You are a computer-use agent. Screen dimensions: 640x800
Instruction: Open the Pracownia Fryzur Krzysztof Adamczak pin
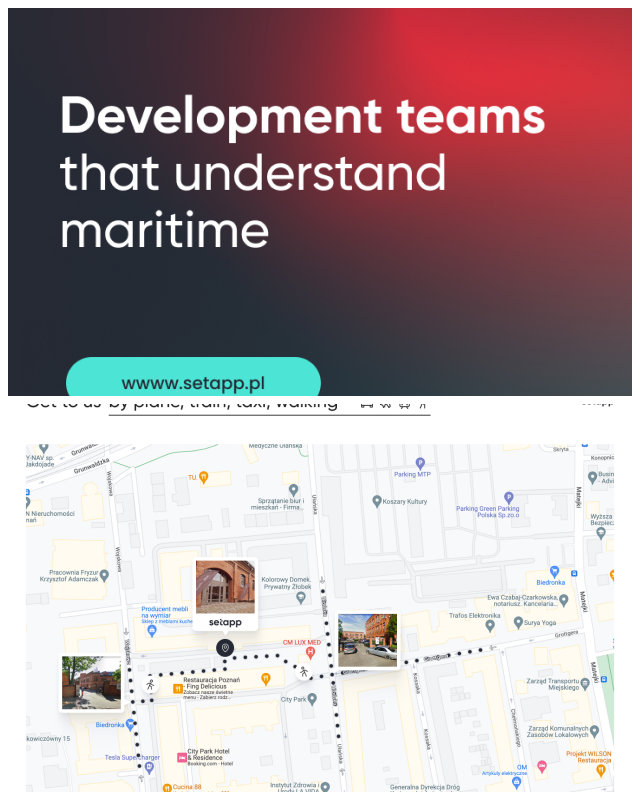pyautogui.click(x=104, y=576)
